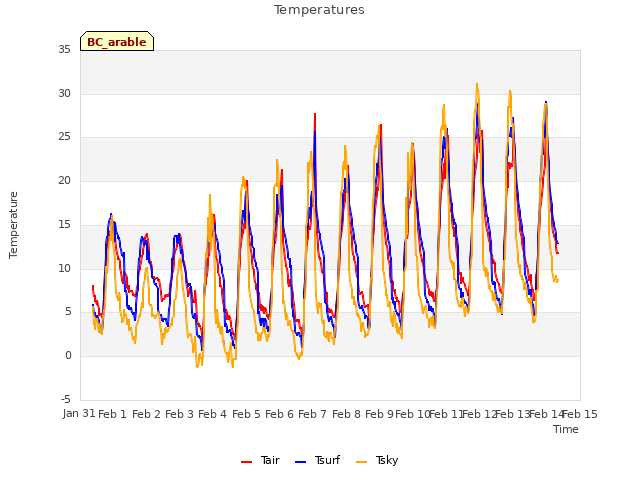Click the blue Tsurf legend marker

[x=300, y=462]
